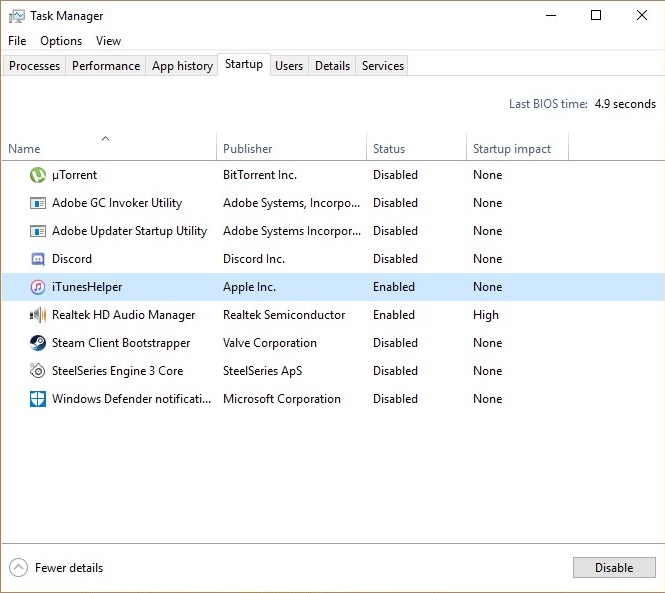Screen dimensions: 665x593
Task: Sort by the Name column header
Action: pos(109,147)
